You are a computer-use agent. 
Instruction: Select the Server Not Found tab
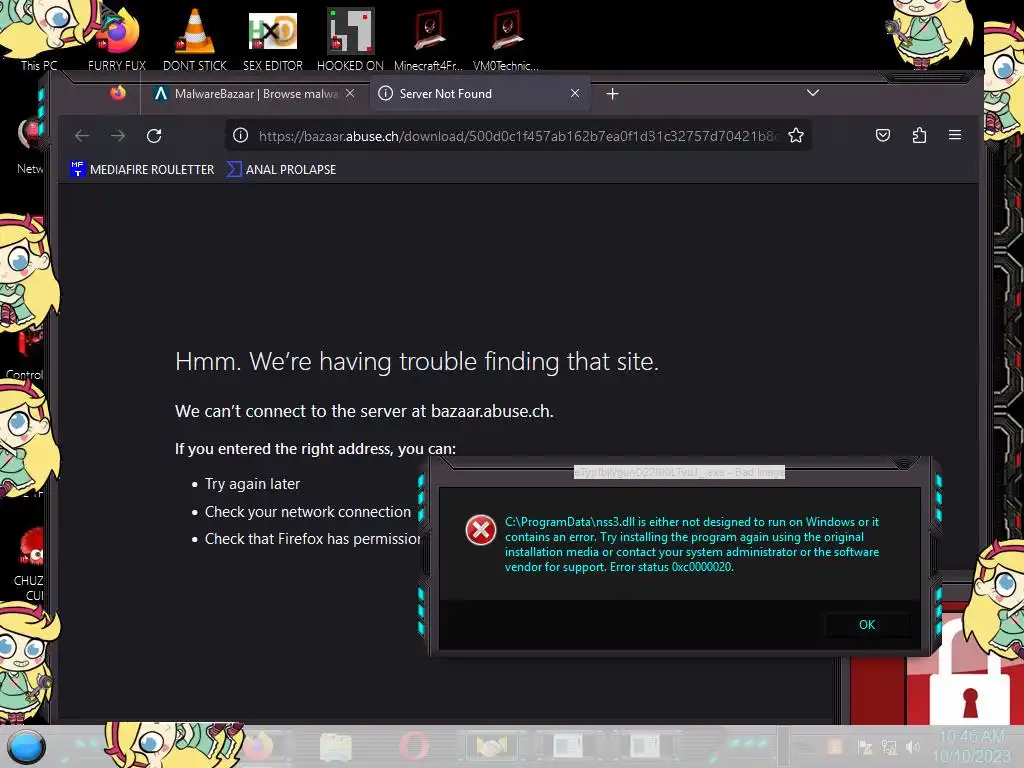(480, 94)
